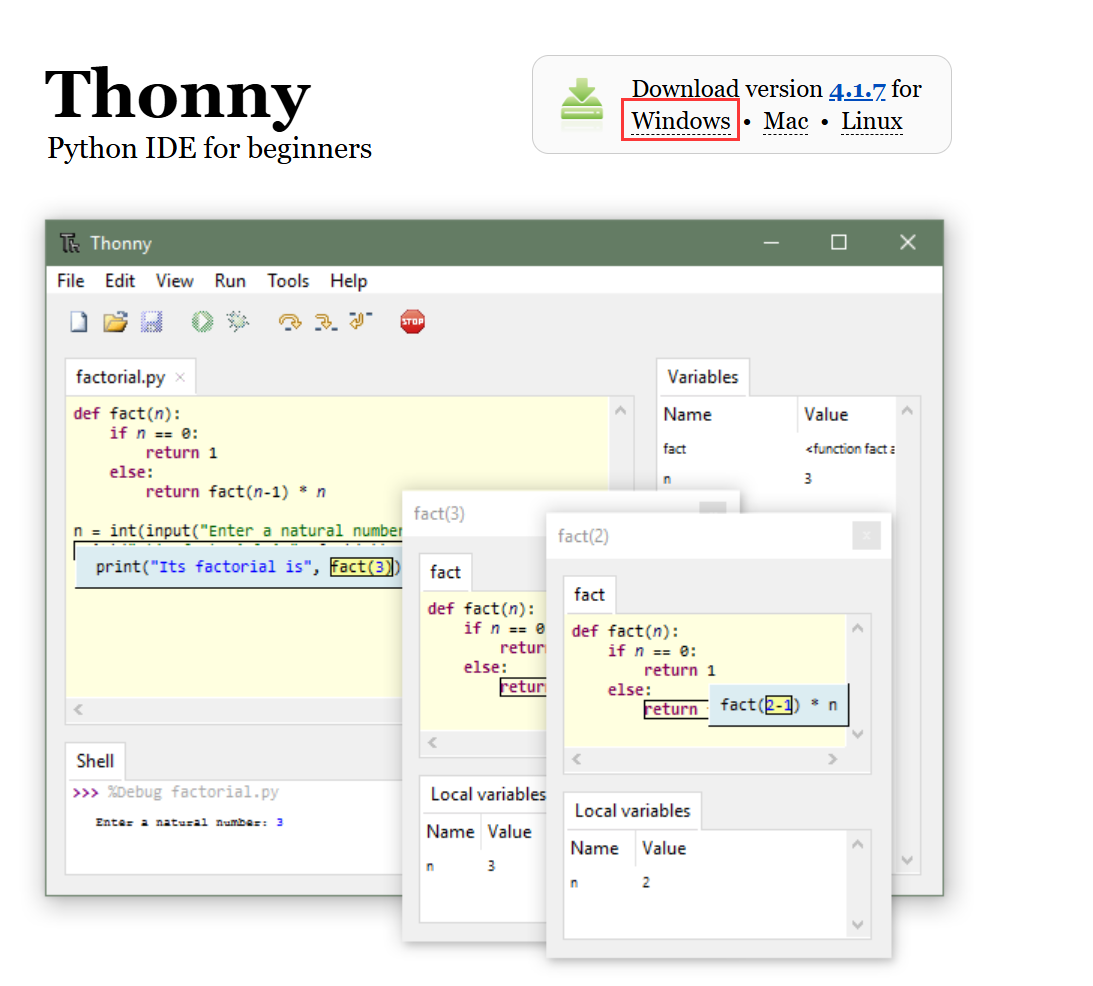Click the New file toolbar icon
Viewport: 1093px width, 986px height.
(x=79, y=321)
